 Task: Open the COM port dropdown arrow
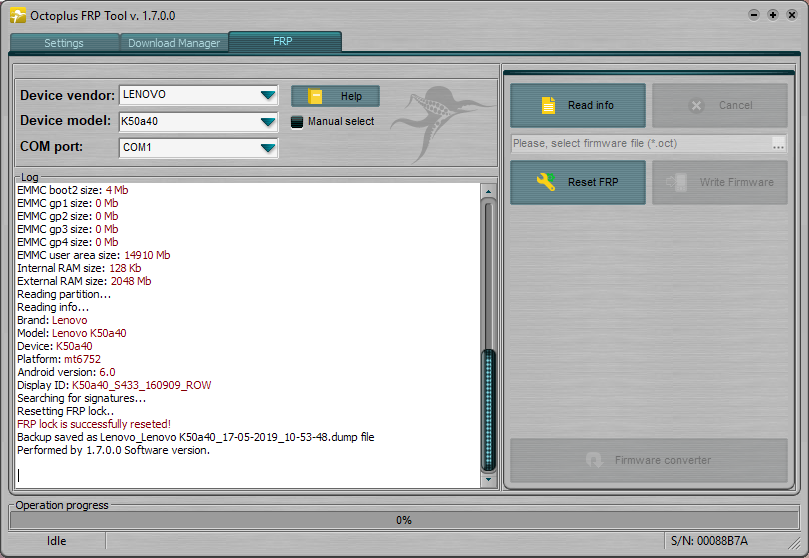[268, 148]
